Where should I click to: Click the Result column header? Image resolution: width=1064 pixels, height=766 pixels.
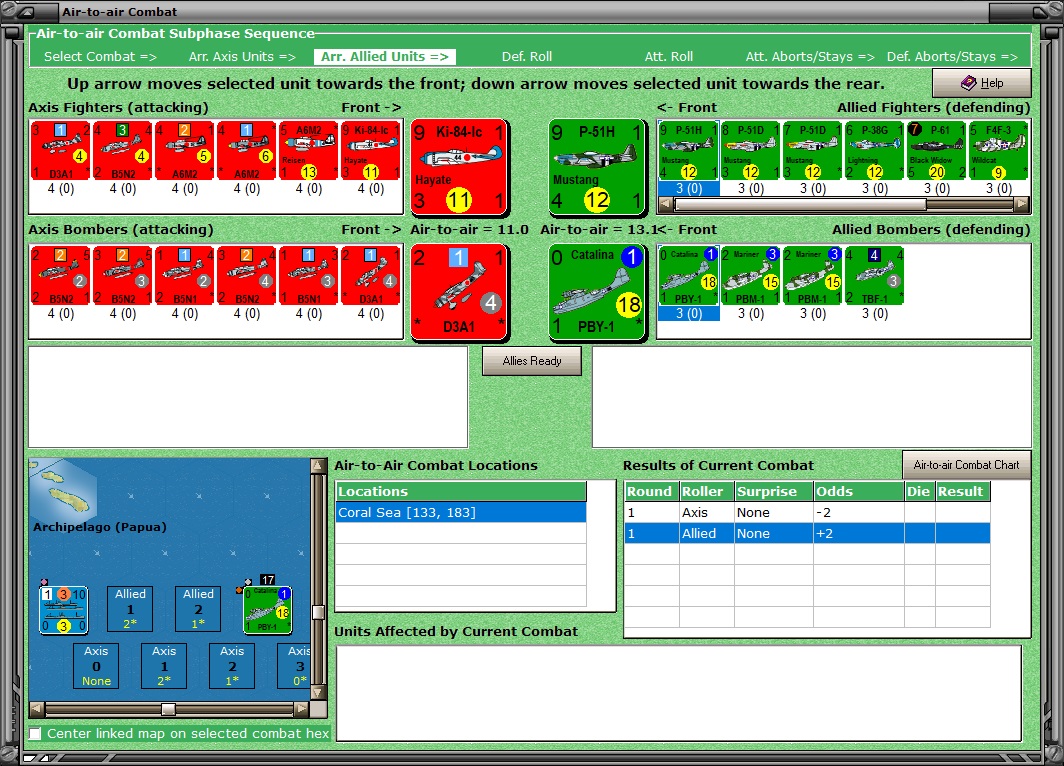[962, 491]
